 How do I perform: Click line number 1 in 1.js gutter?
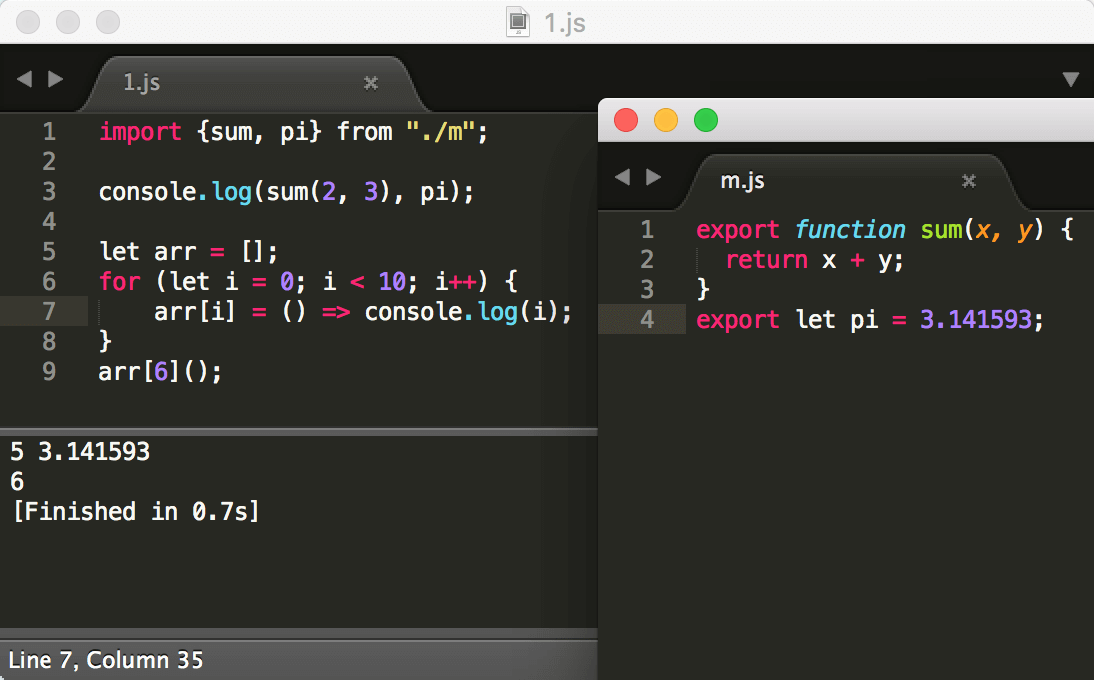pyautogui.click(x=49, y=132)
